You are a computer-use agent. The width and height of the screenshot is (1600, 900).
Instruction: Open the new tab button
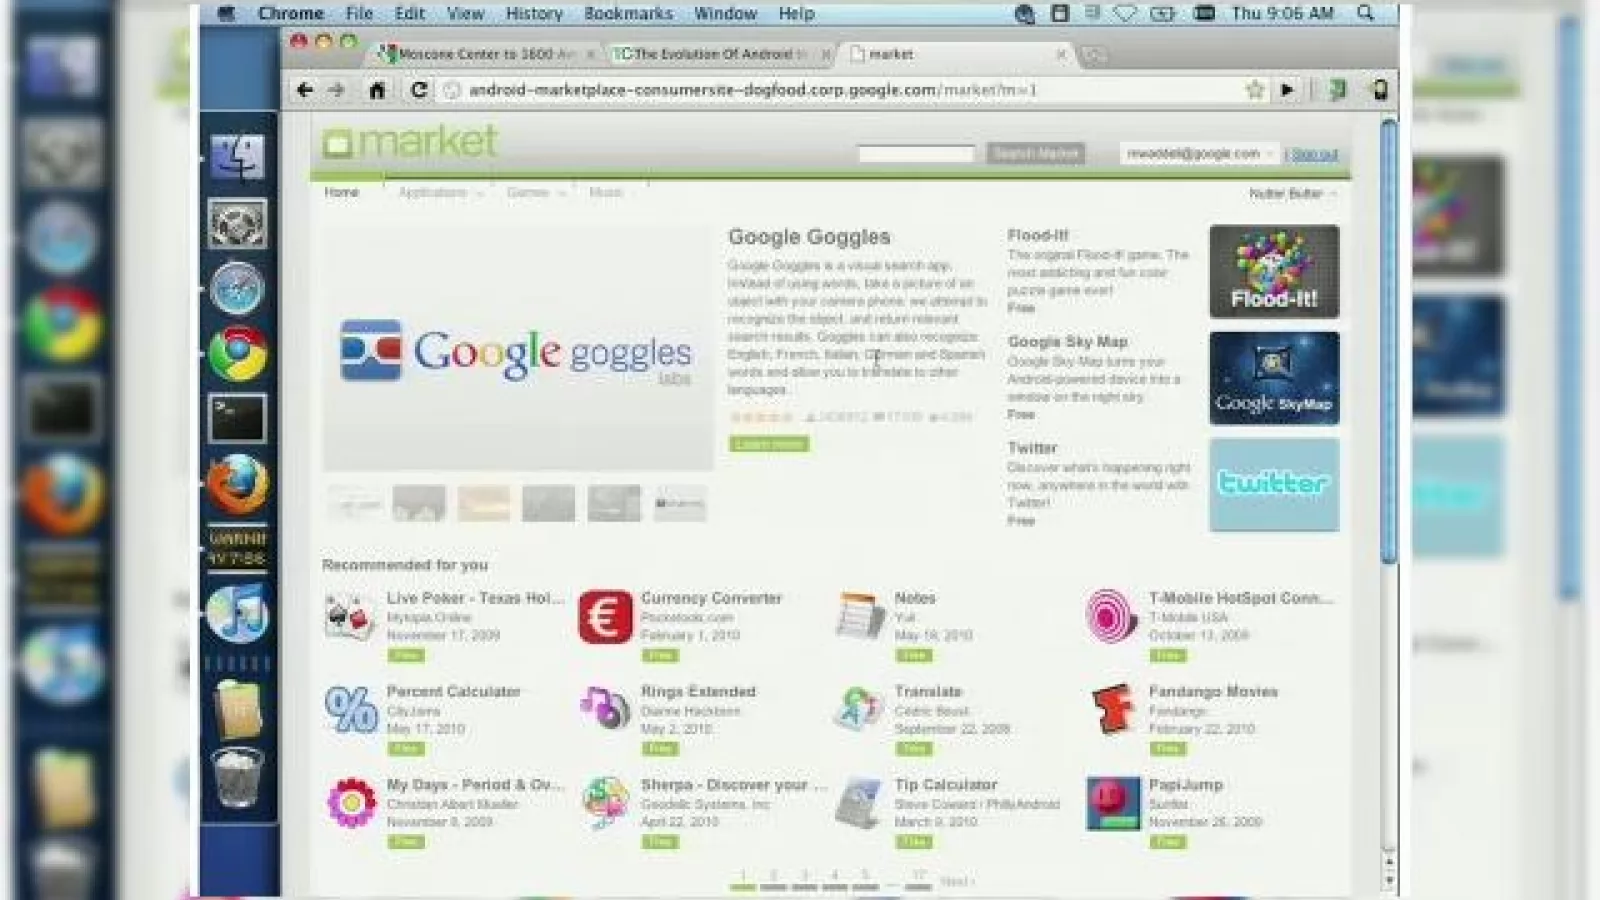tap(1095, 55)
